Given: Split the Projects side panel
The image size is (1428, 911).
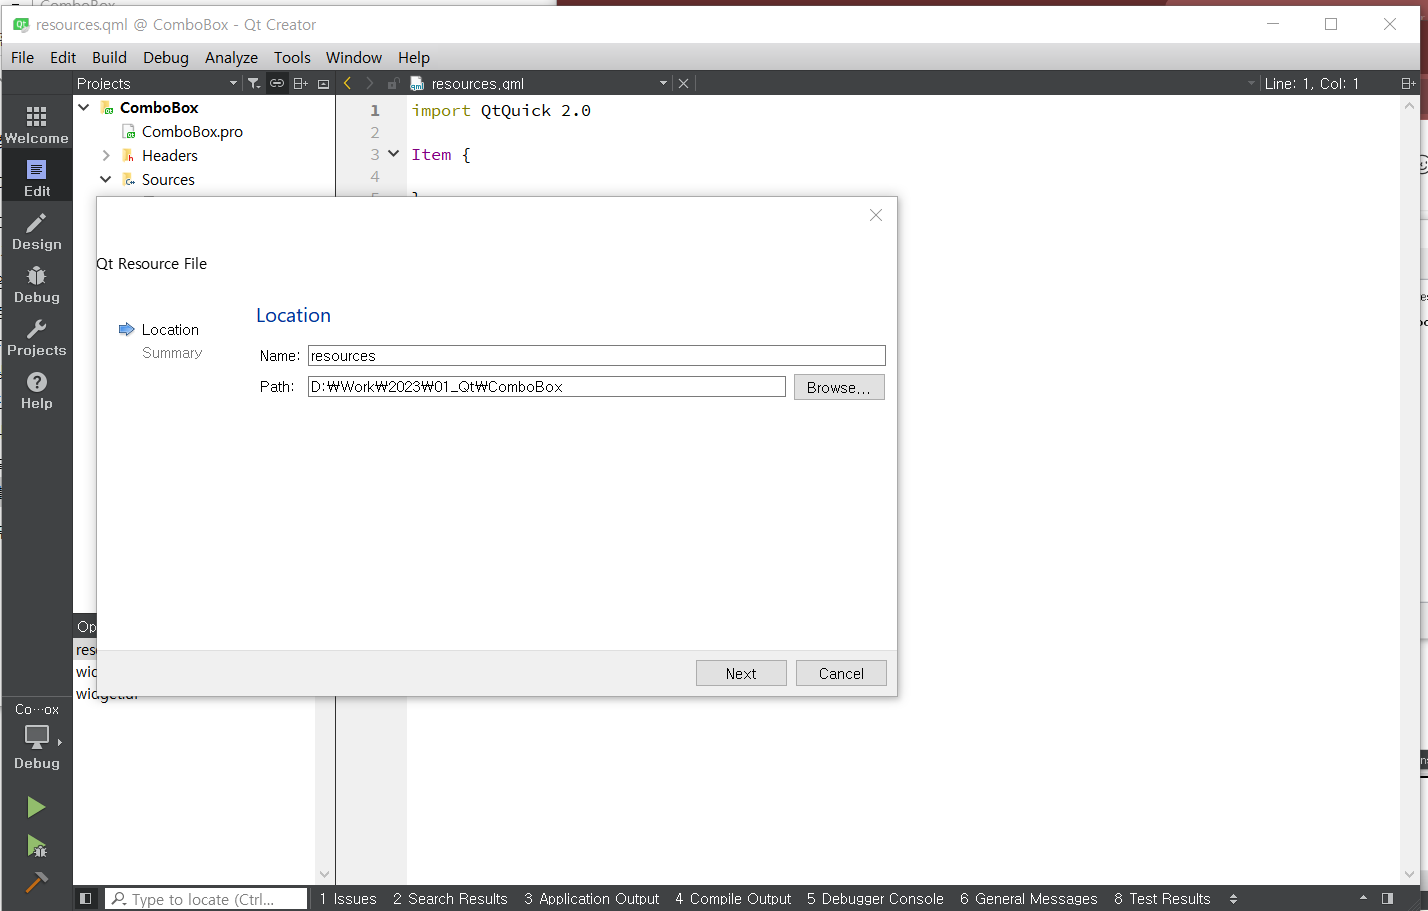Looking at the screenshot, I should (x=300, y=83).
